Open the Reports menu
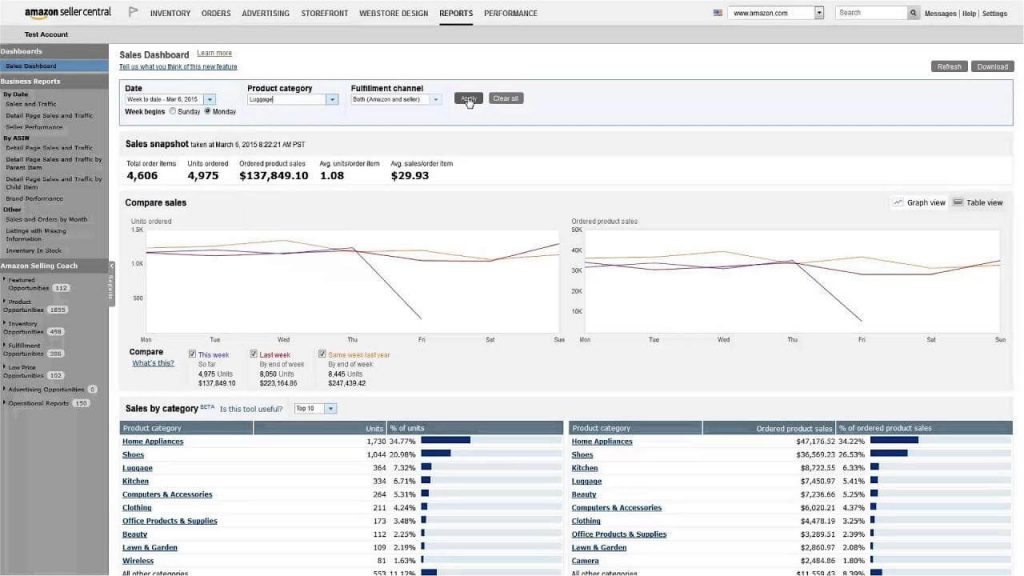The width and height of the screenshot is (1024, 576). tap(456, 13)
